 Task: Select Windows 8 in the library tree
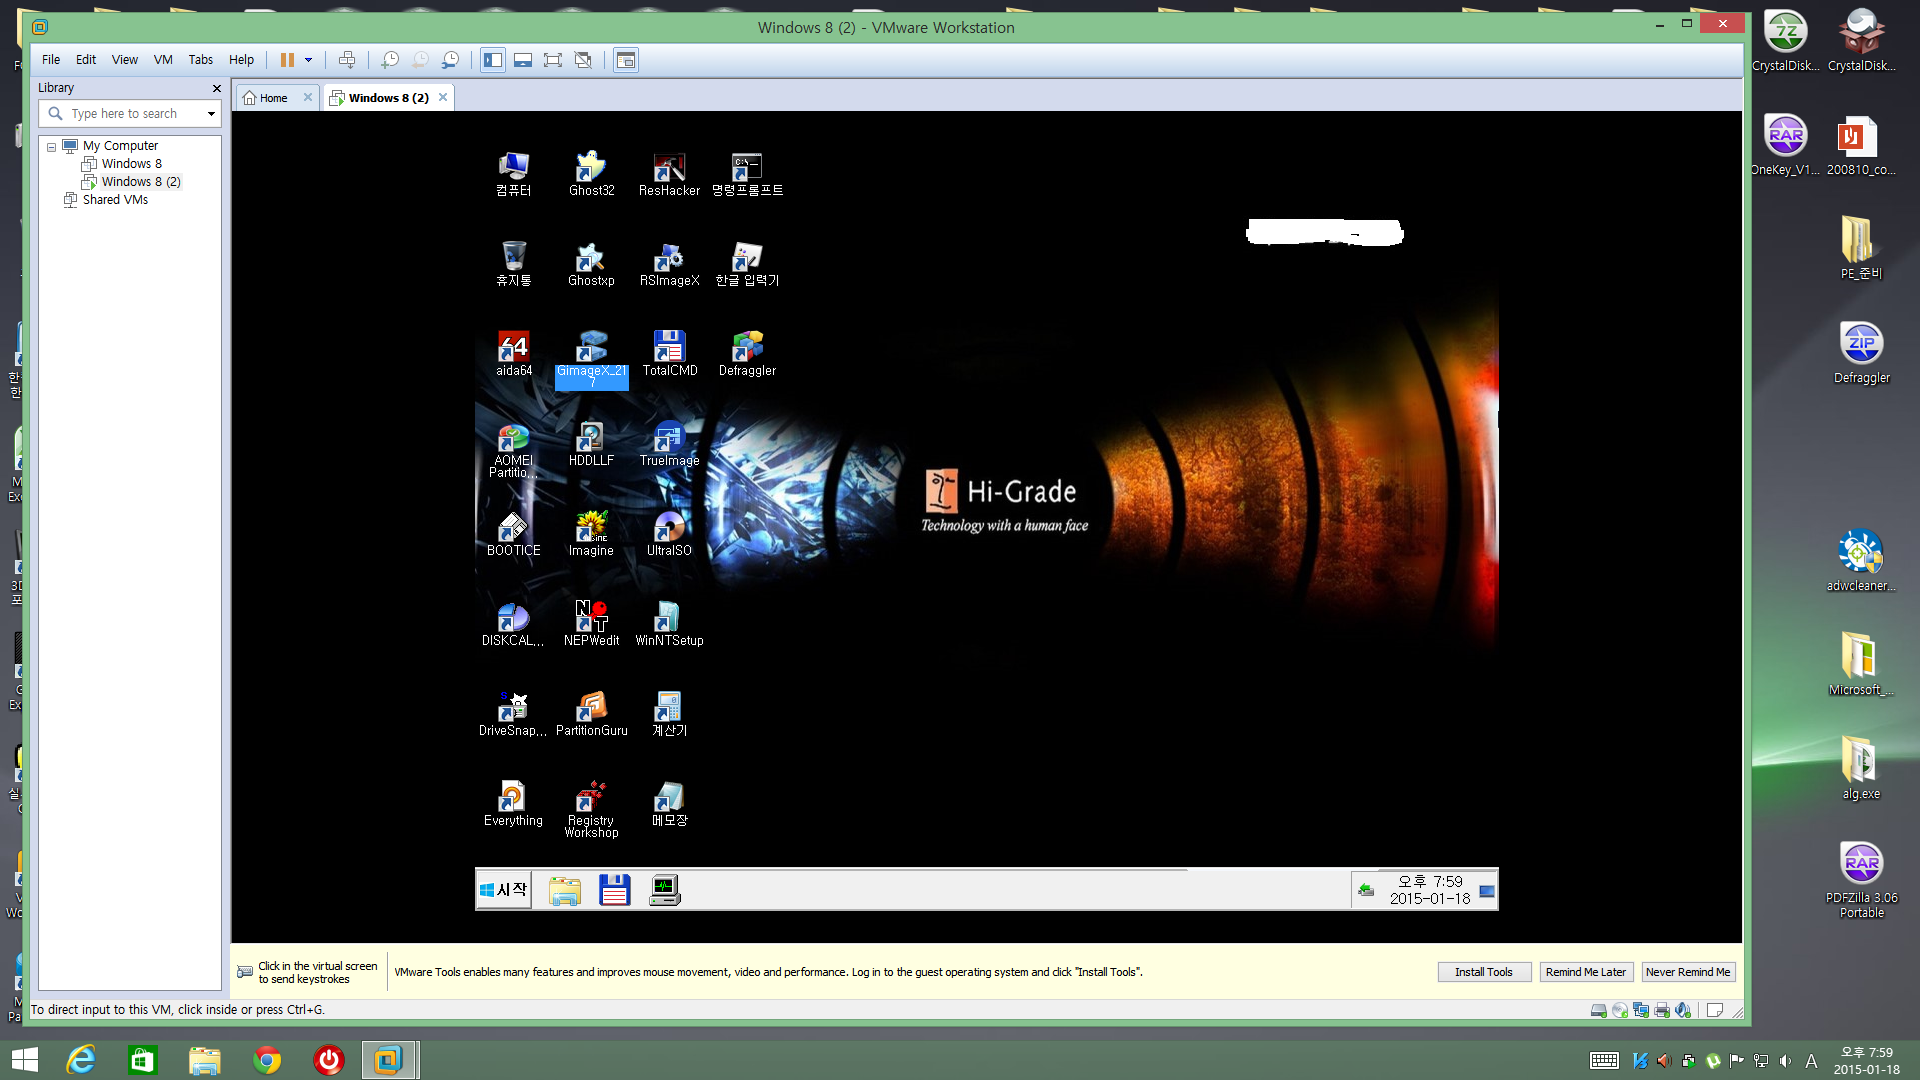point(131,164)
